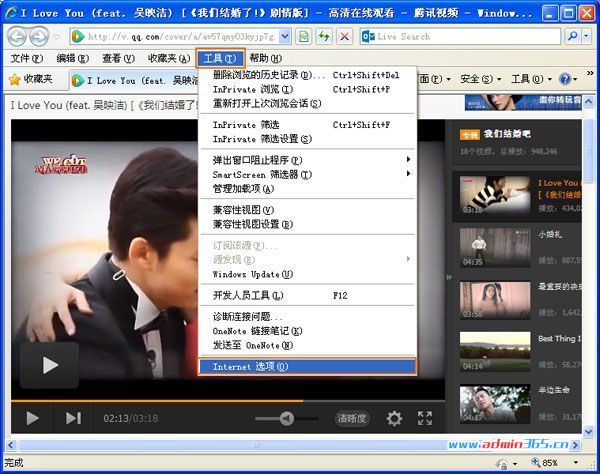Play the video using the large overlay play button
600x474 pixels.
pyautogui.click(x=50, y=365)
